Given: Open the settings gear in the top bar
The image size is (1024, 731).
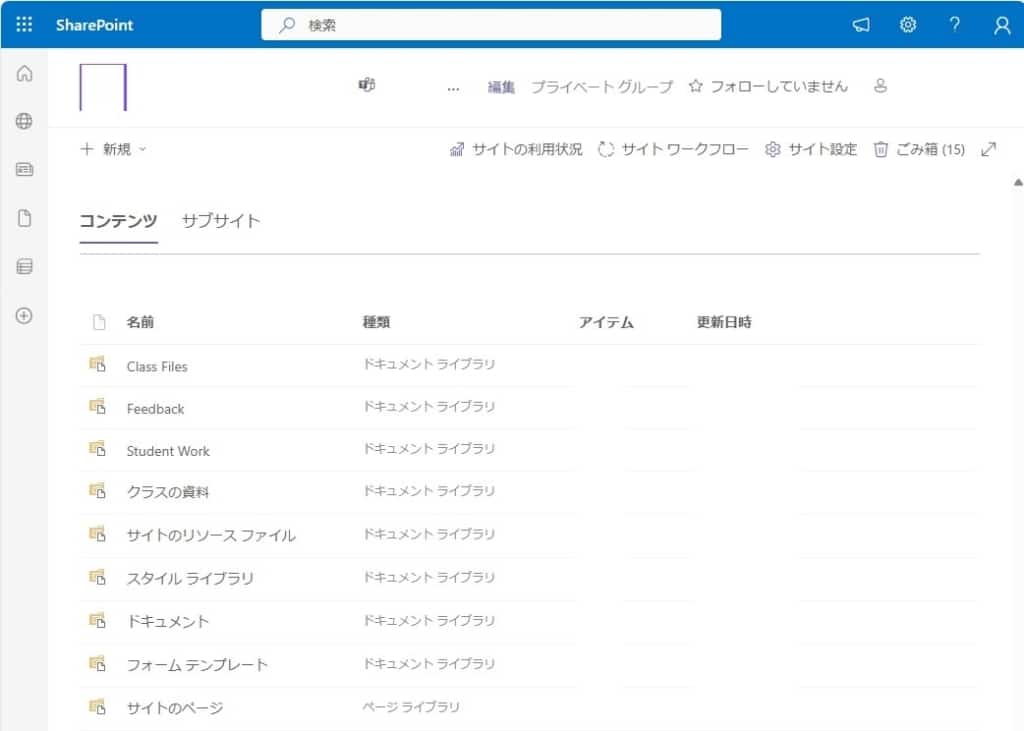Looking at the screenshot, I should pyautogui.click(x=907, y=24).
